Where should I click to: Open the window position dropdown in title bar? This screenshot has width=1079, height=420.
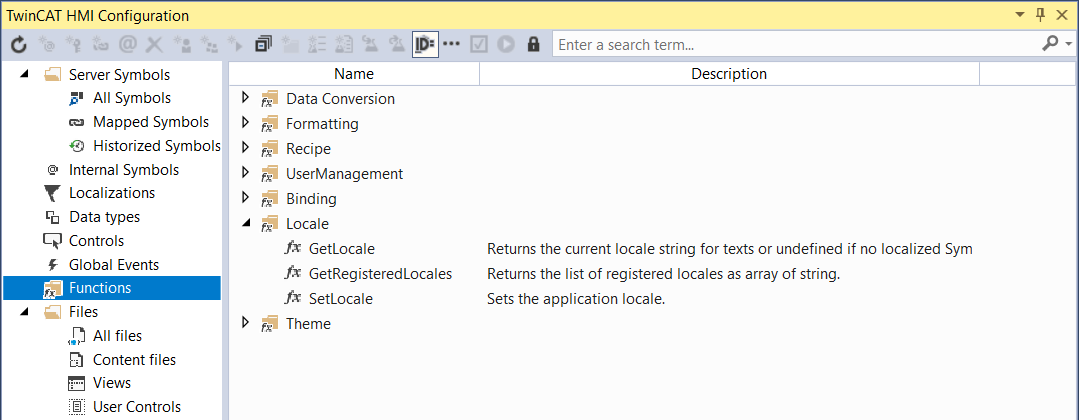[x=1020, y=15]
